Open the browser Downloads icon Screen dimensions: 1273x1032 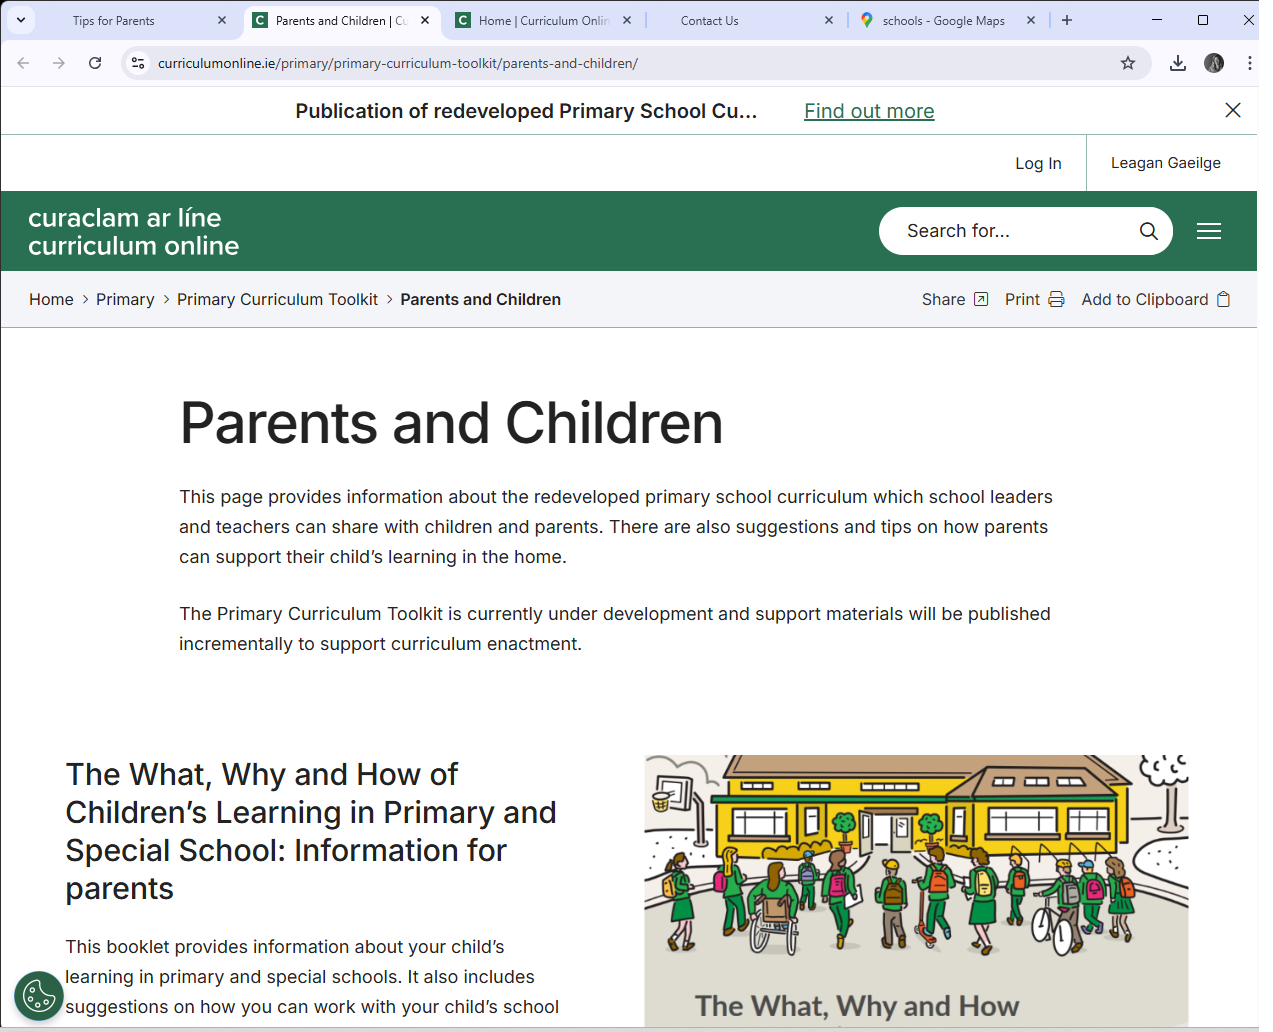[x=1177, y=62]
